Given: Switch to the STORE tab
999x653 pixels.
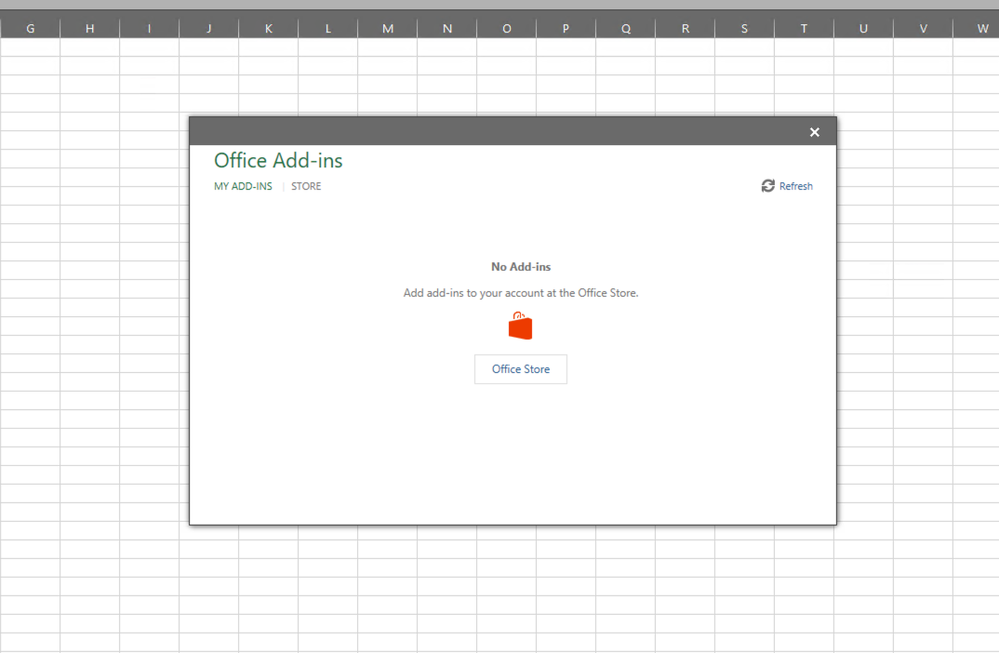Looking at the screenshot, I should tap(306, 186).
